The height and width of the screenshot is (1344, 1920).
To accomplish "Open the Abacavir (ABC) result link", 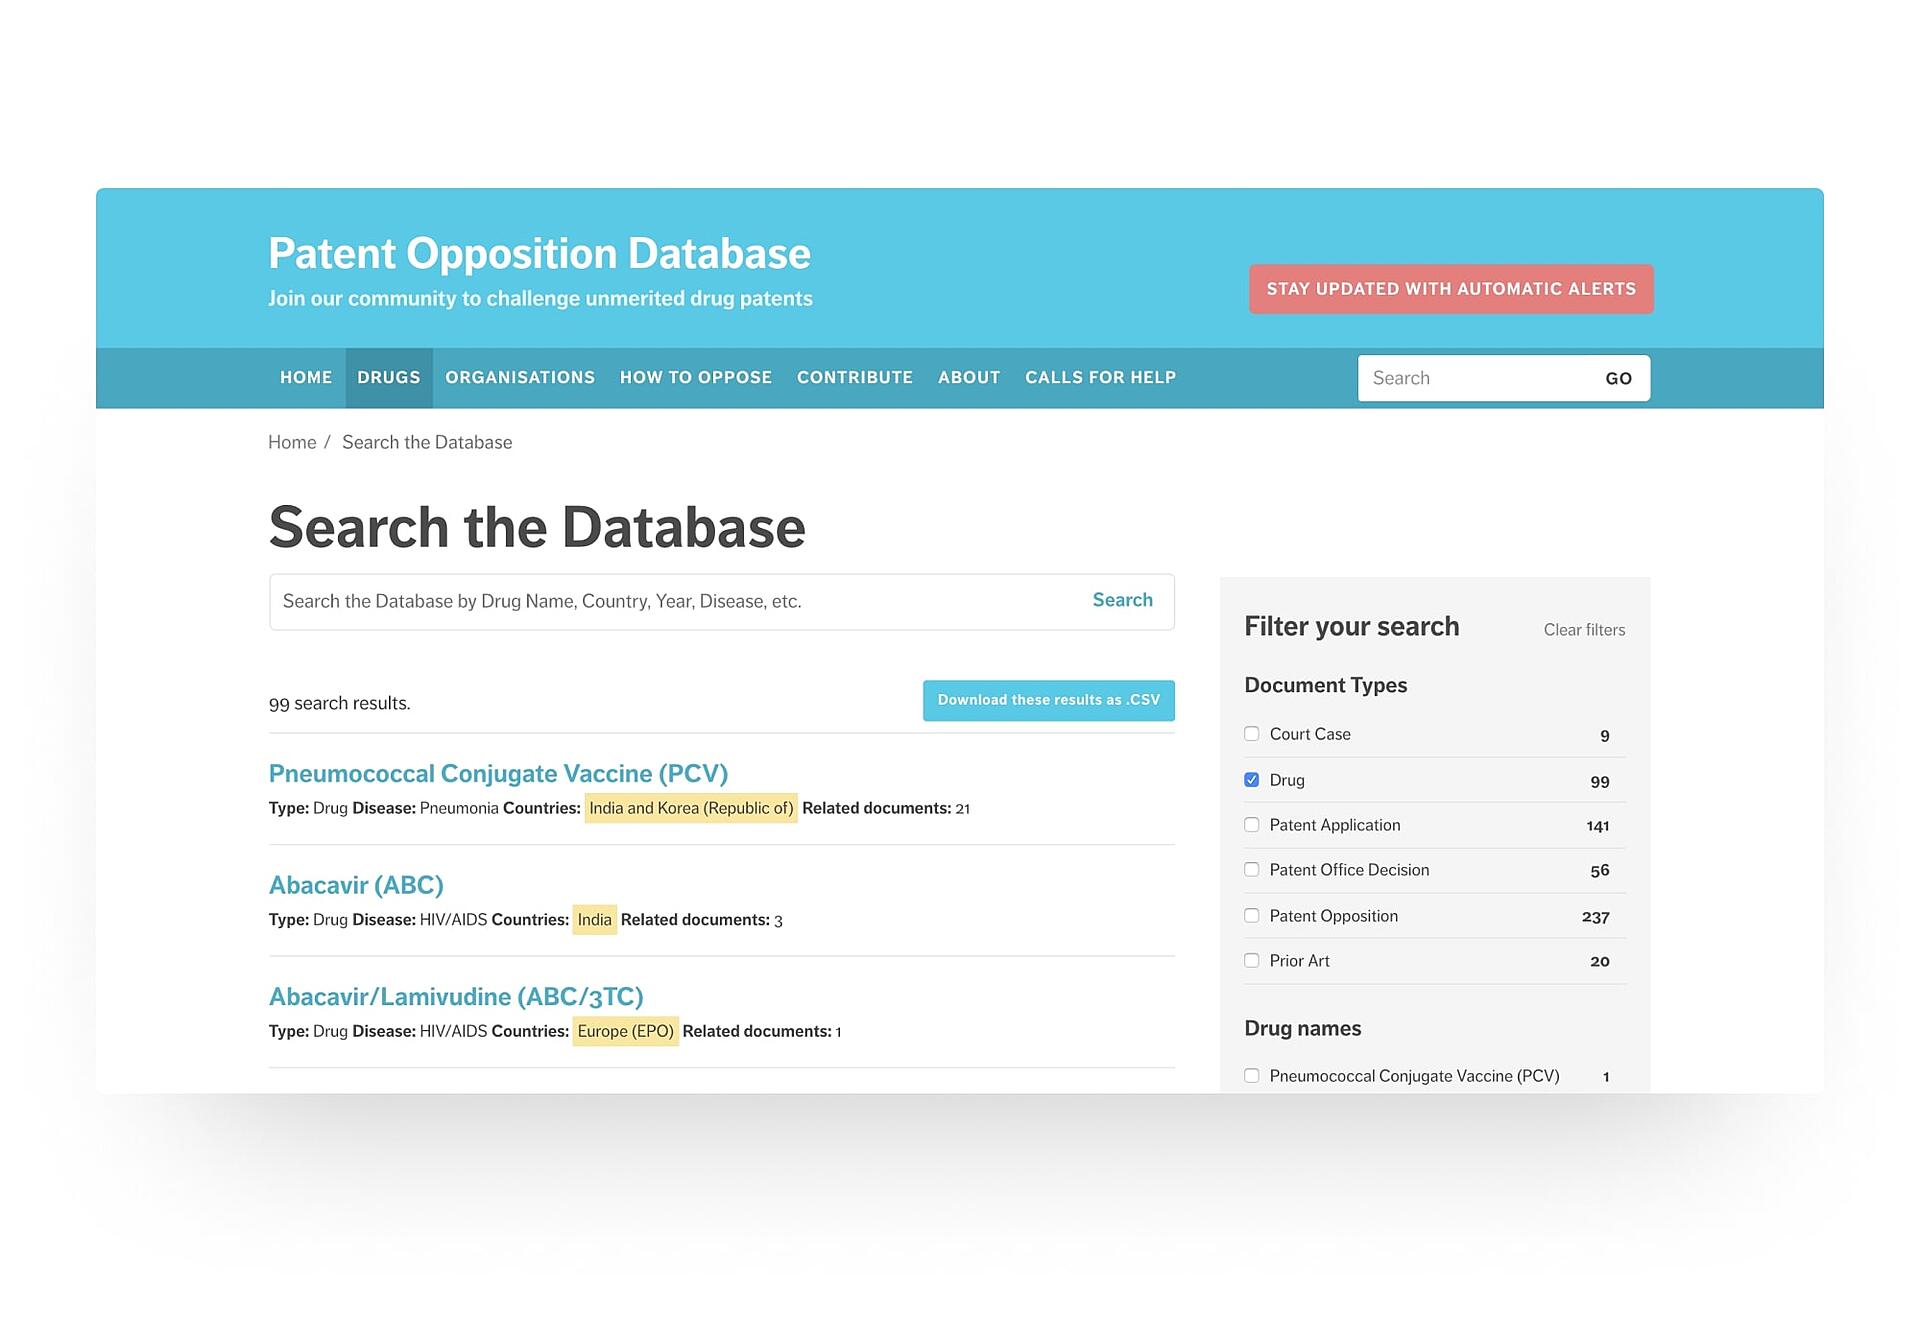I will [x=356, y=885].
